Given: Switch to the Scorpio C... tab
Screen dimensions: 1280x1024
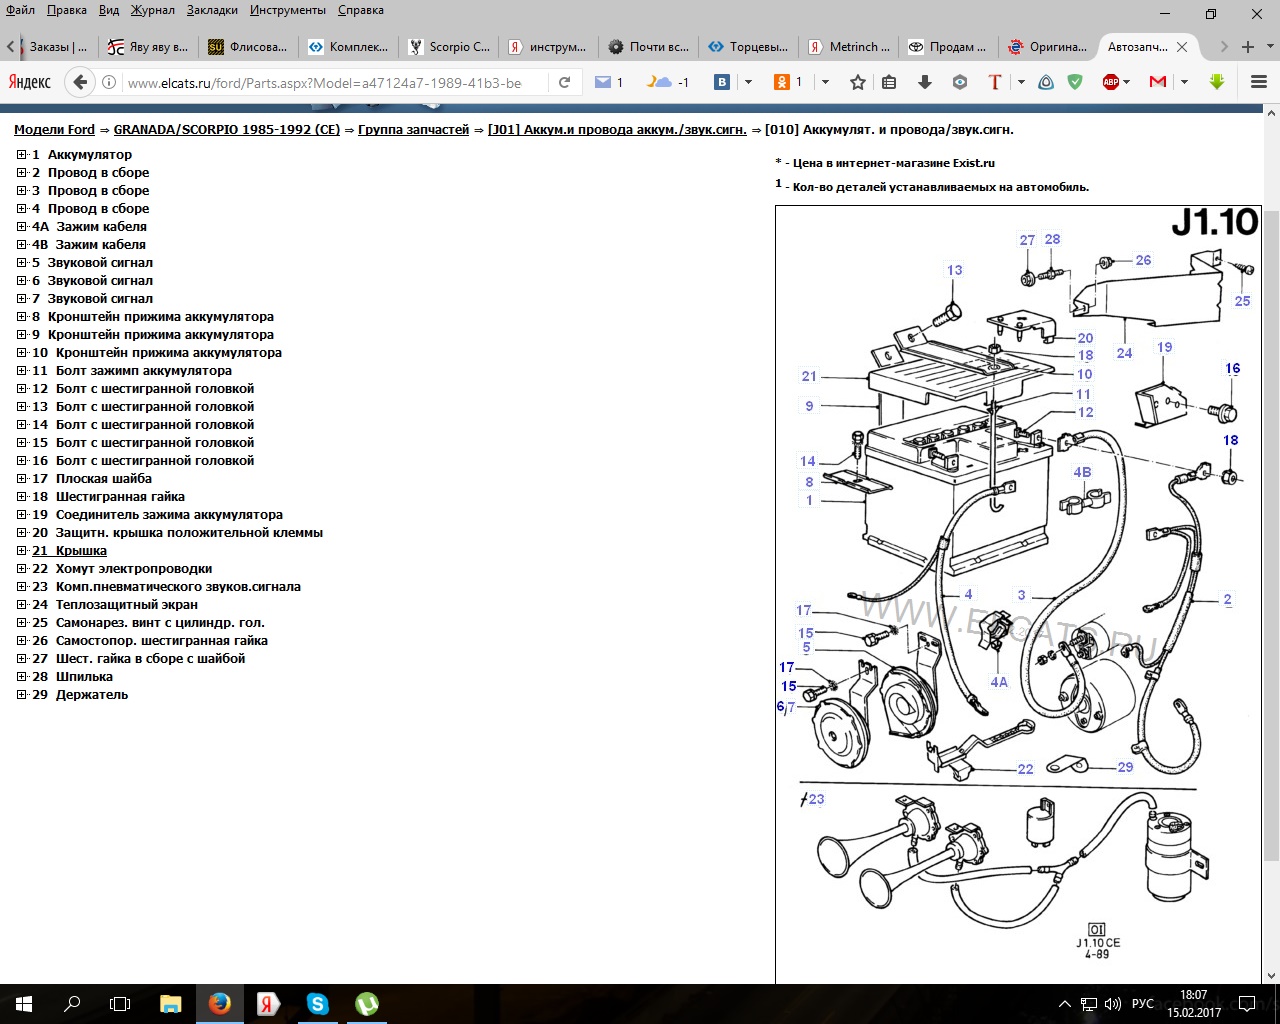Looking at the screenshot, I should (x=450, y=46).
